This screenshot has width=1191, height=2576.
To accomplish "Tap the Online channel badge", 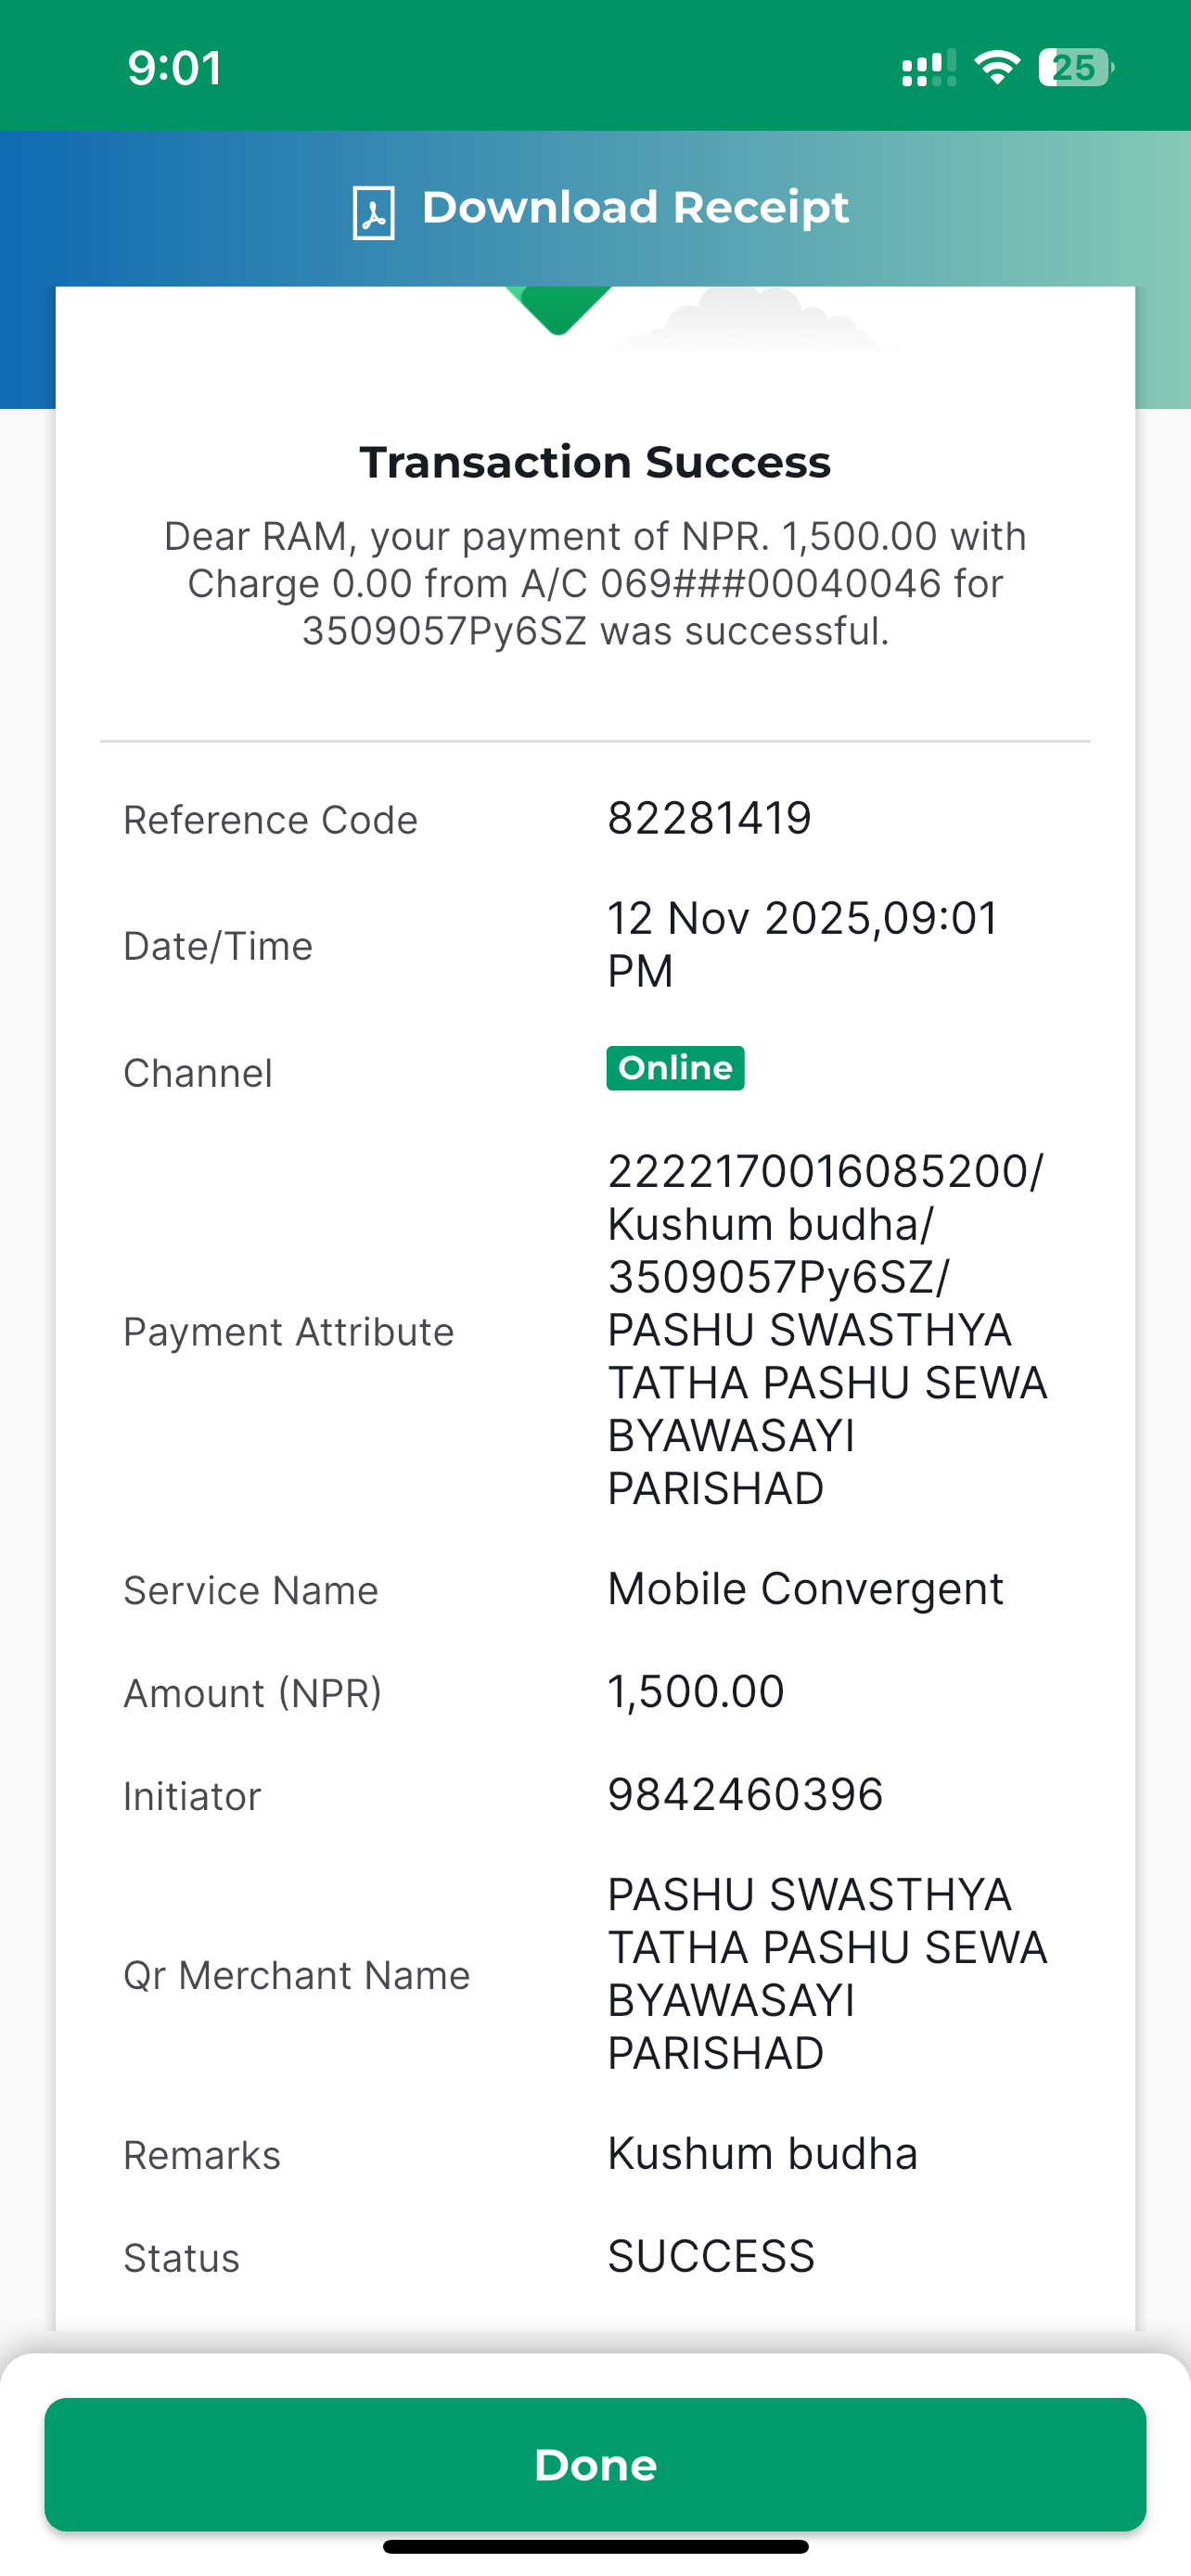I will click(675, 1068).
